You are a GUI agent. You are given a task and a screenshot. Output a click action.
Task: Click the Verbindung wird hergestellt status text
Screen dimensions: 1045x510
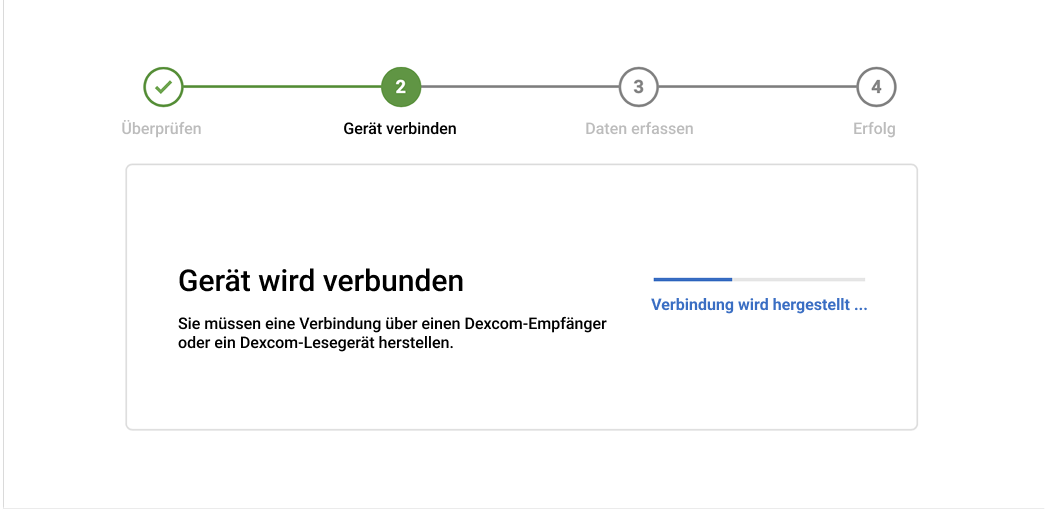point(758,306)
